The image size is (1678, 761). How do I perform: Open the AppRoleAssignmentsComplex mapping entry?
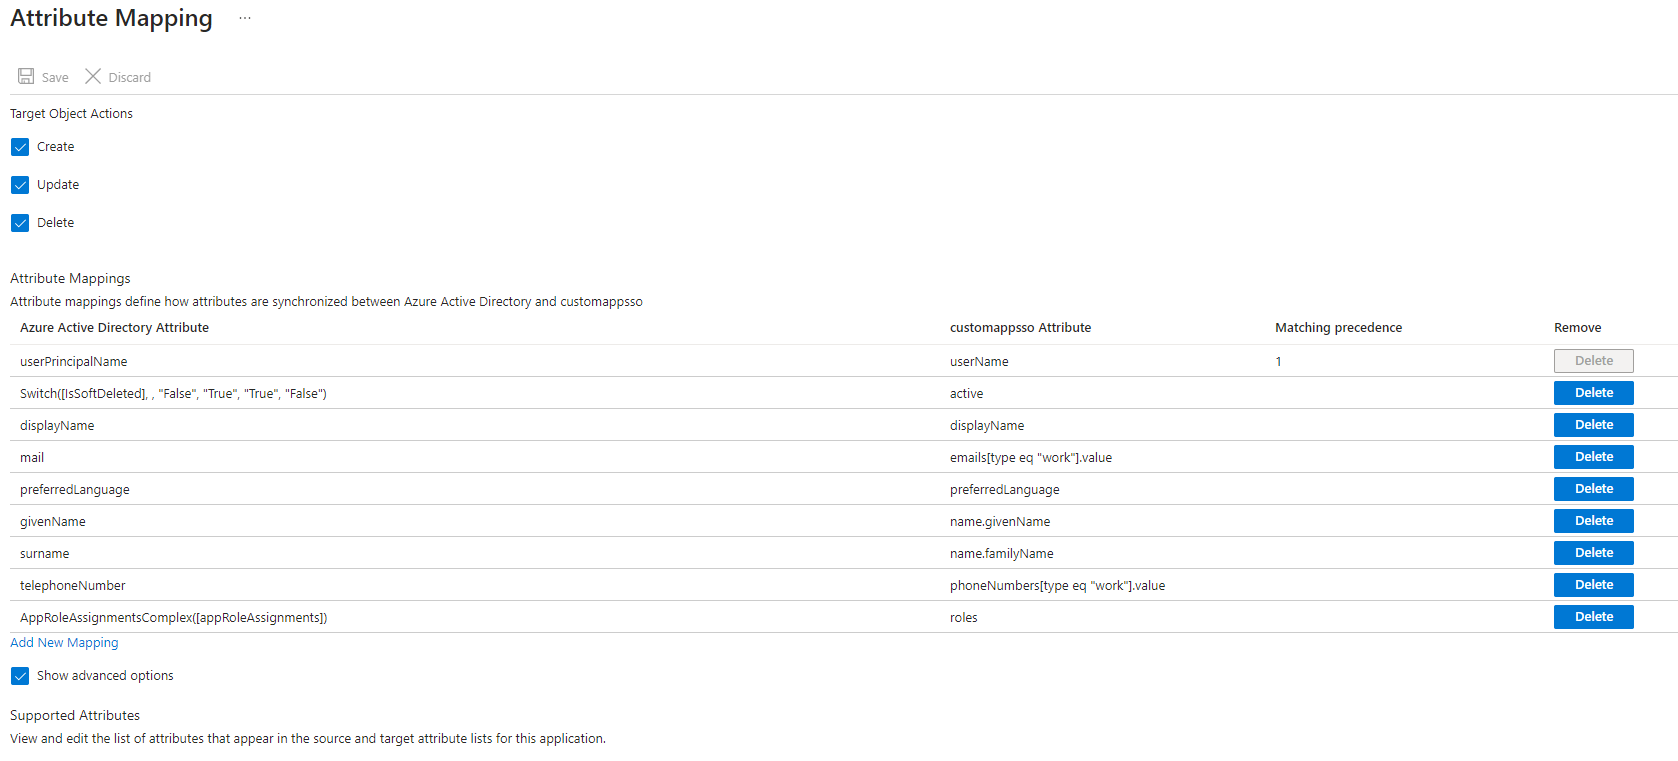coord(173,618)
